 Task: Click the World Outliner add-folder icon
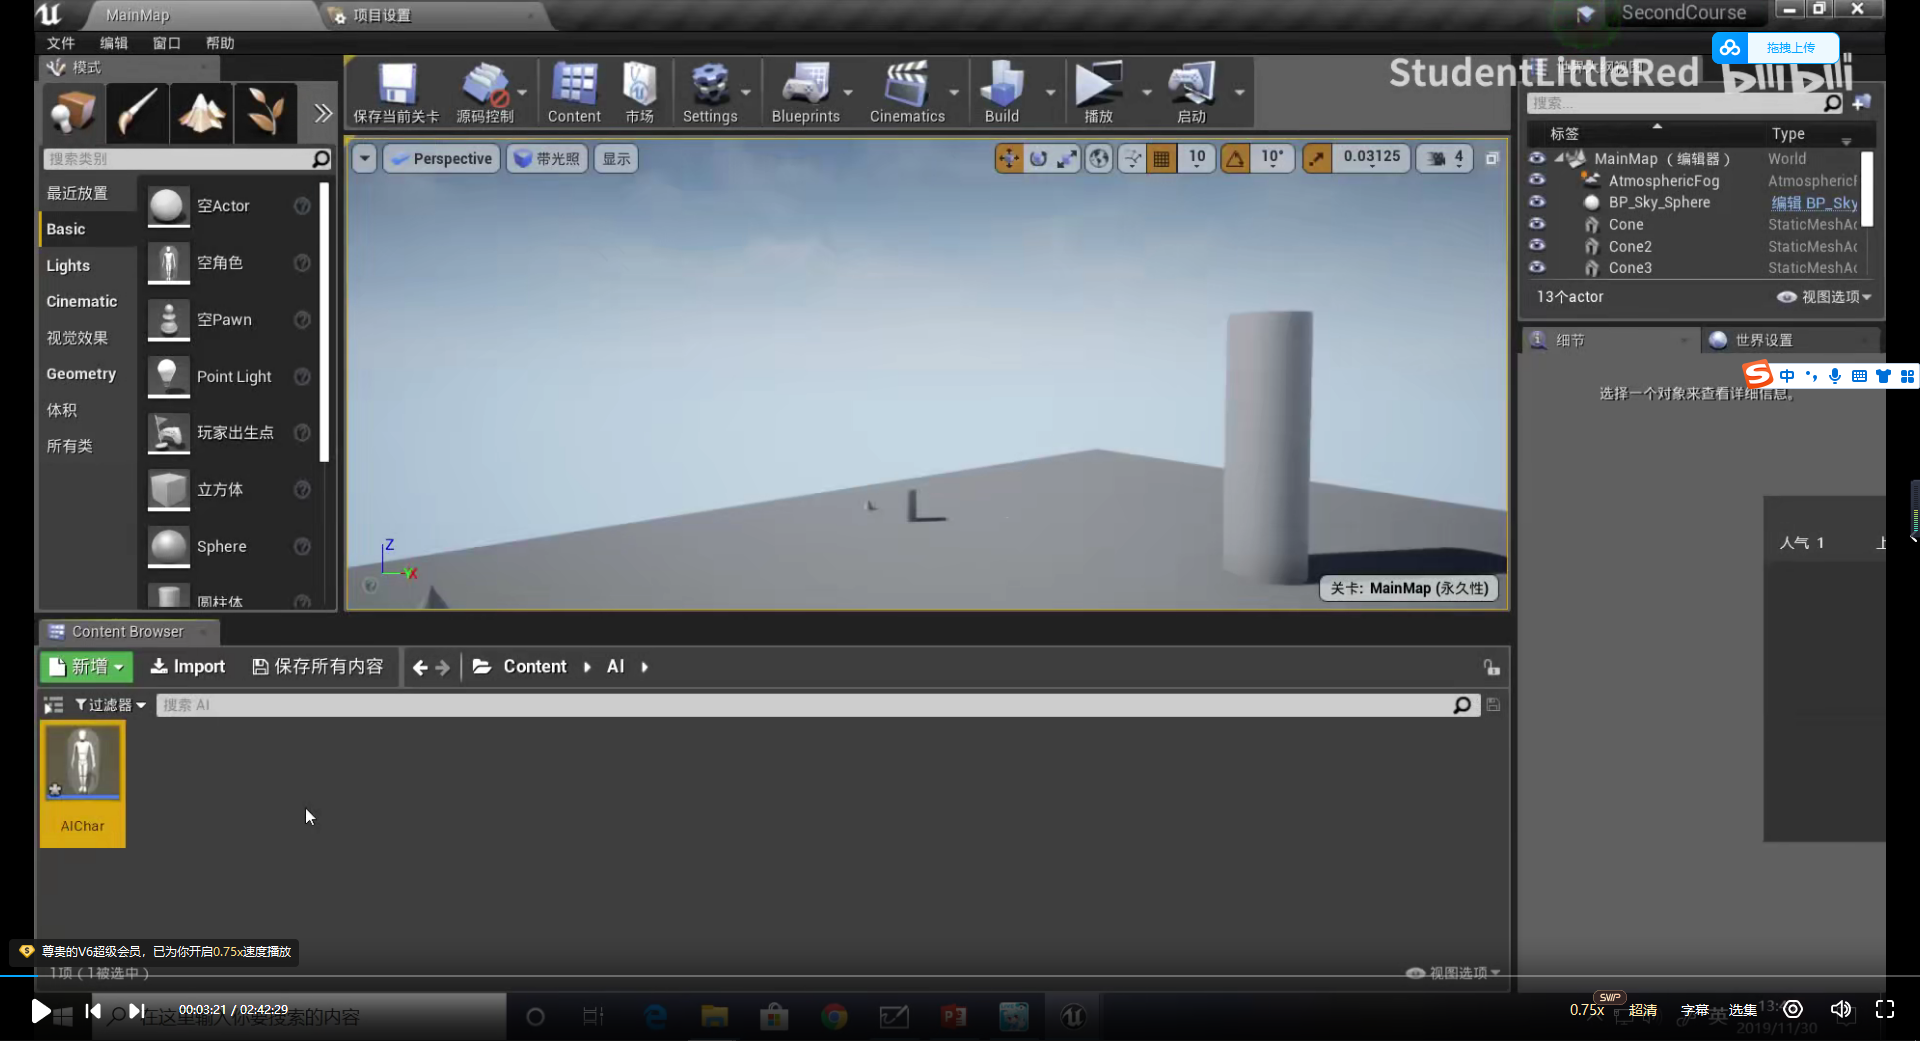coord(1861,102)
